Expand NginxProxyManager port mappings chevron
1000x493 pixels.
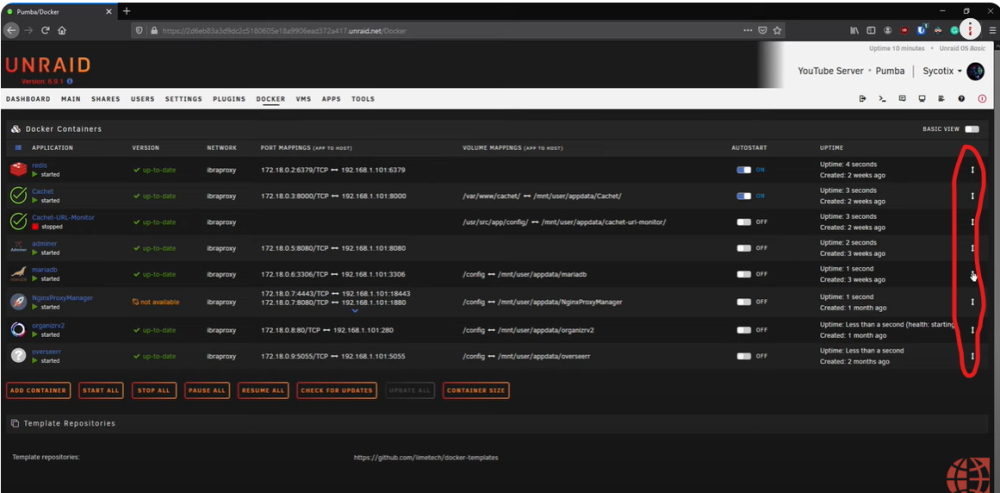tap(355, 311)
